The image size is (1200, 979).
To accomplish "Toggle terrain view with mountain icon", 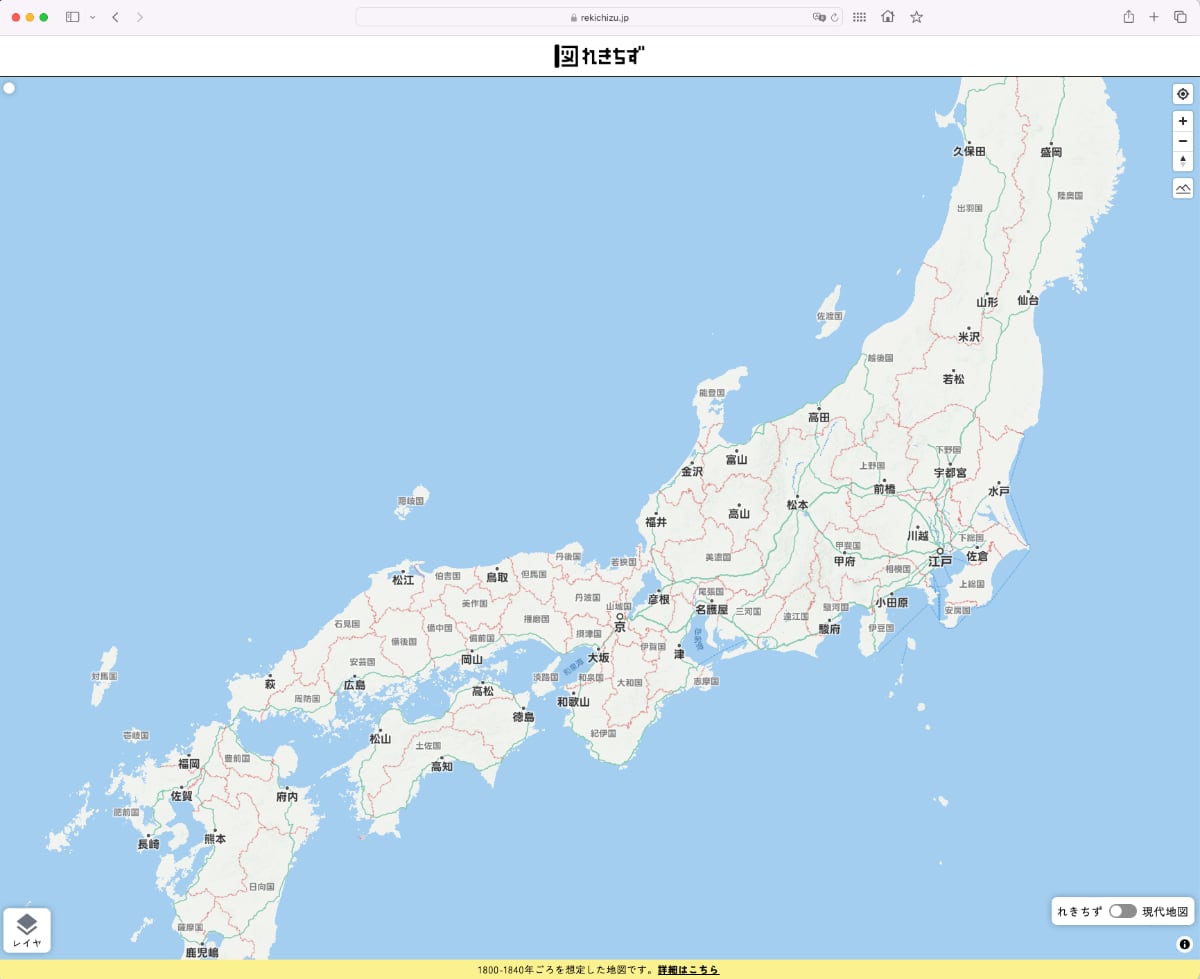I will (1183, 188).
